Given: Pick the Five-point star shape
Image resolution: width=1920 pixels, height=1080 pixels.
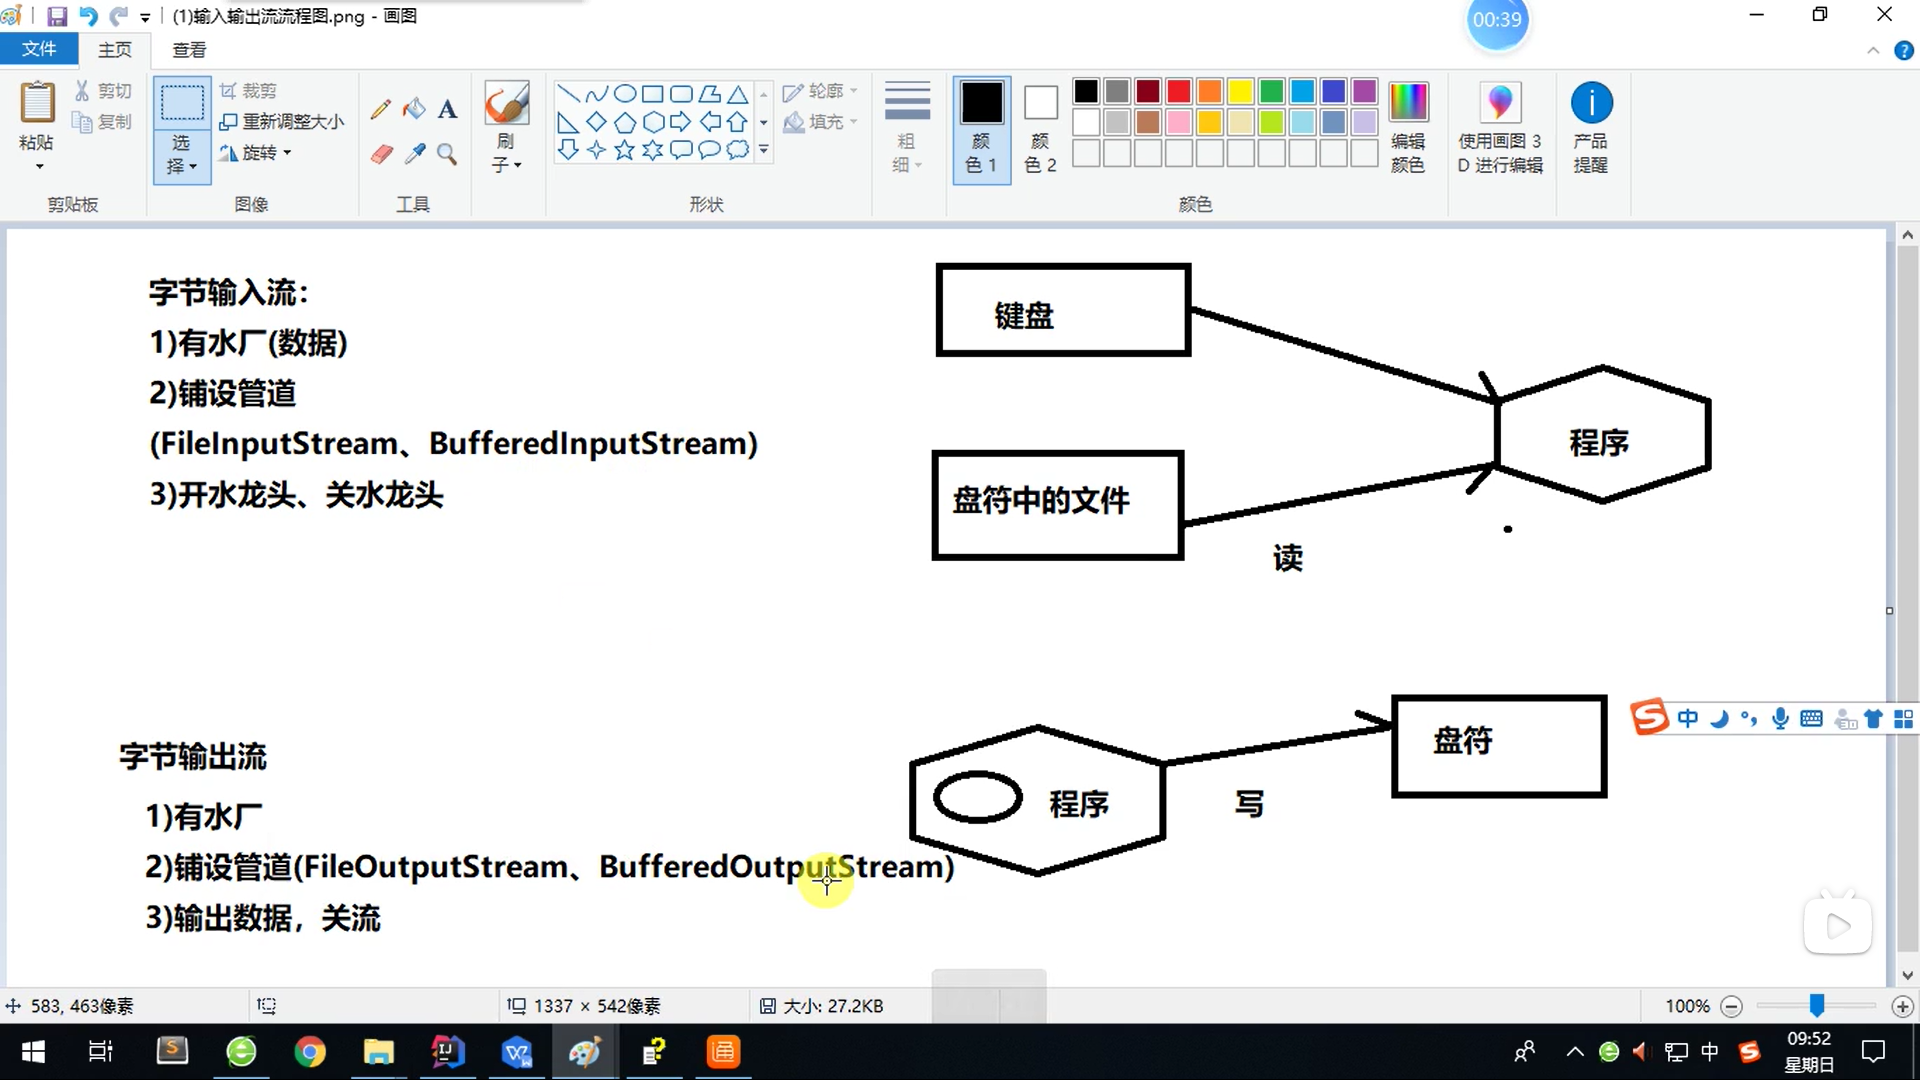Looking at the screenshot, I should [625, 150].
